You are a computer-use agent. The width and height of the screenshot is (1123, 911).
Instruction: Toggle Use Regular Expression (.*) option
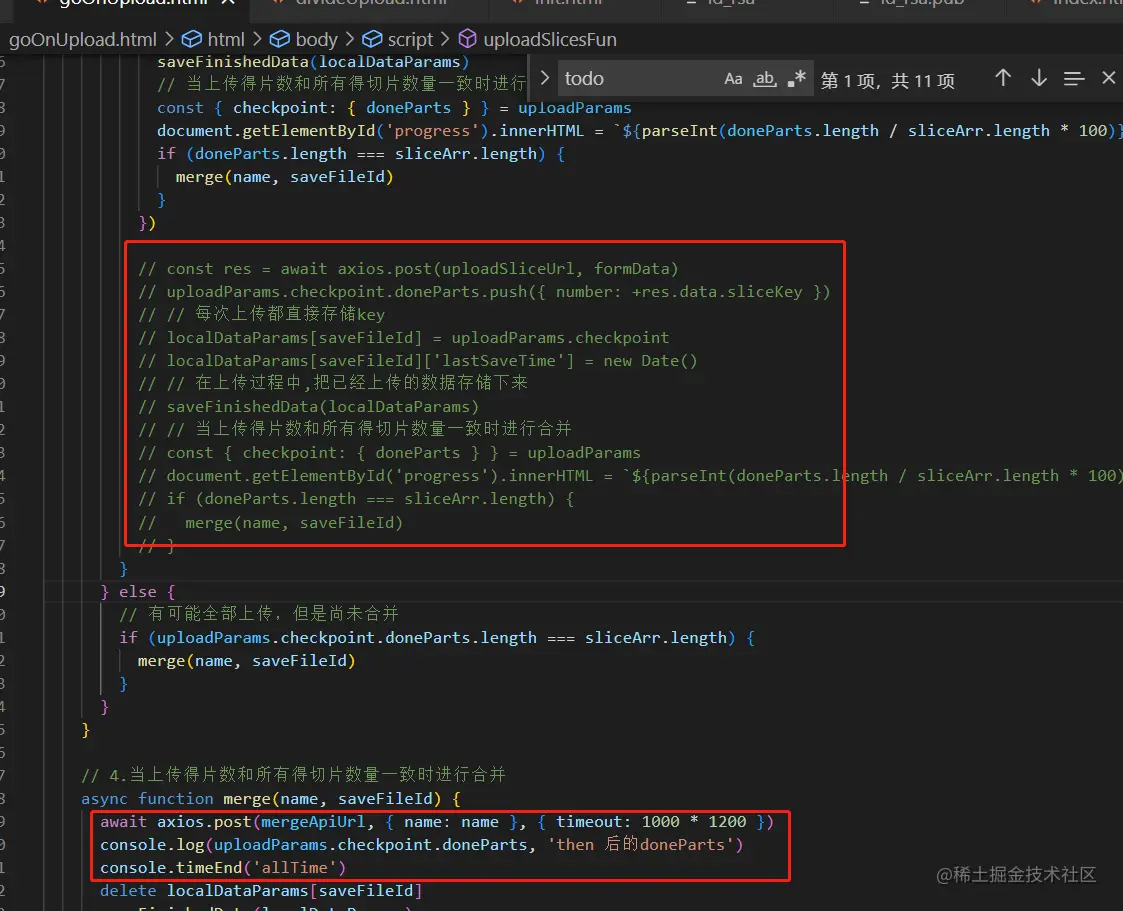point(796,79)
